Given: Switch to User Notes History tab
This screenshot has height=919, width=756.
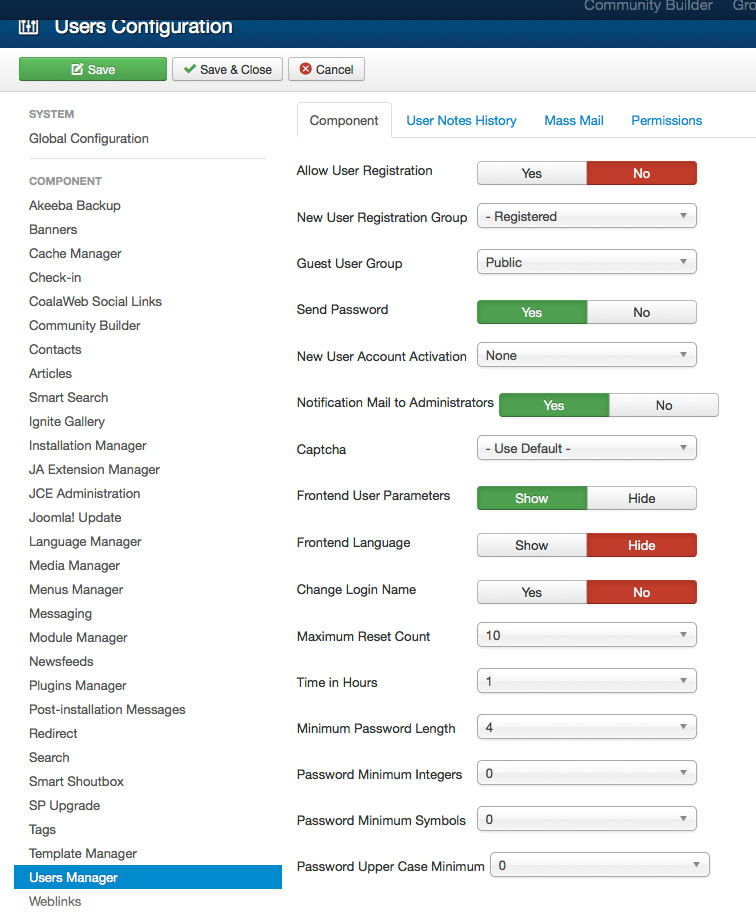Looking at the screenshot, I should point(461,121).
